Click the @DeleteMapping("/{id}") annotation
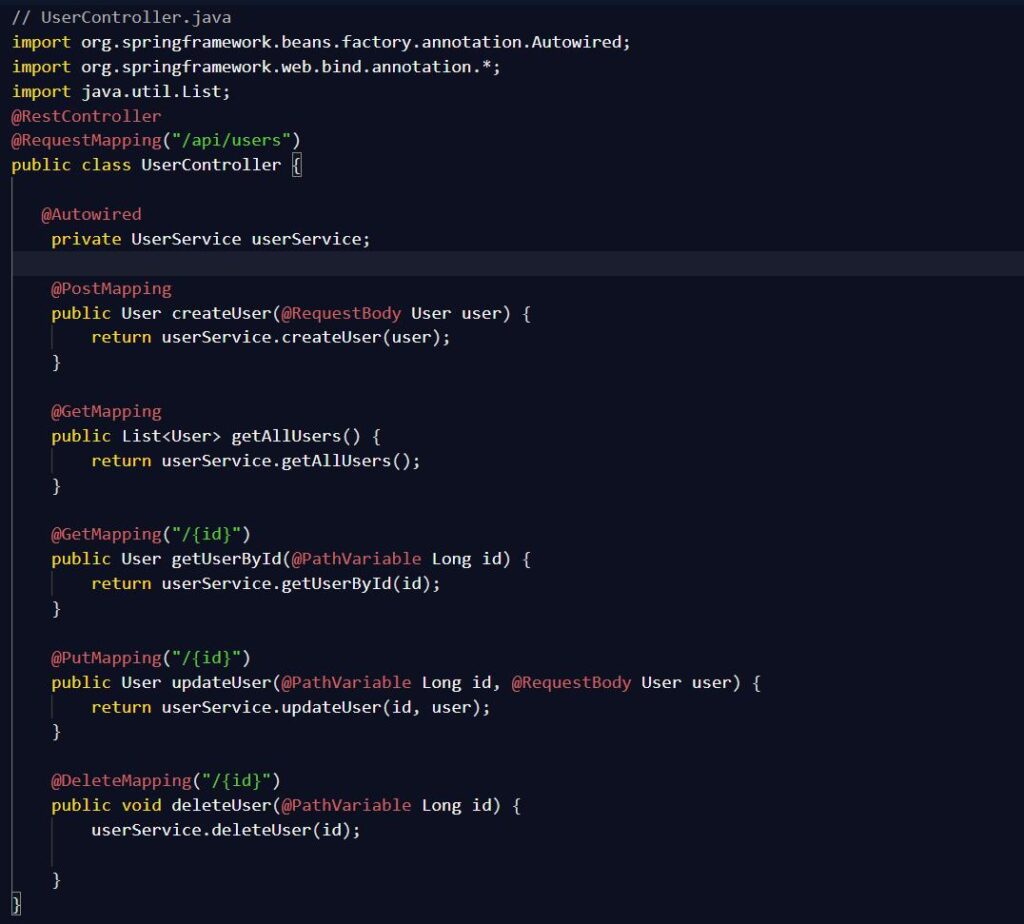The image size is (1024, 924). click(166, 780)
